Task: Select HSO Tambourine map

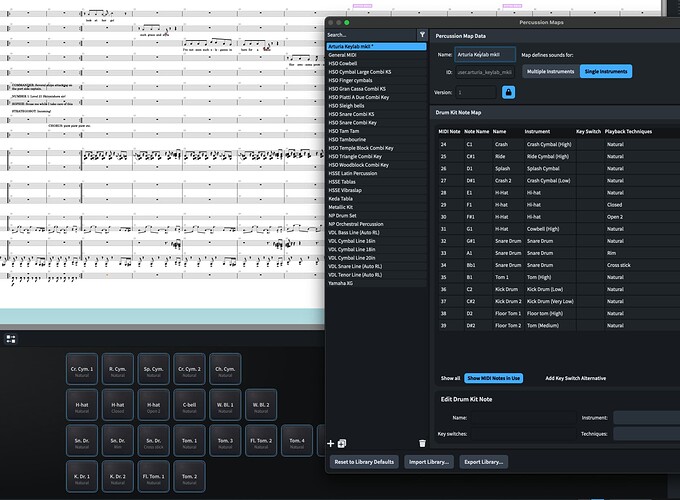Action: (x=376, y=140)
